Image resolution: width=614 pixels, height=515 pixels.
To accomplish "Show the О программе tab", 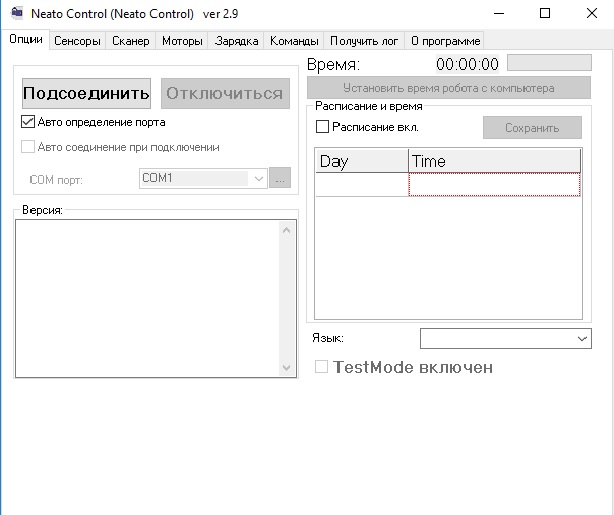I will 445,41.
